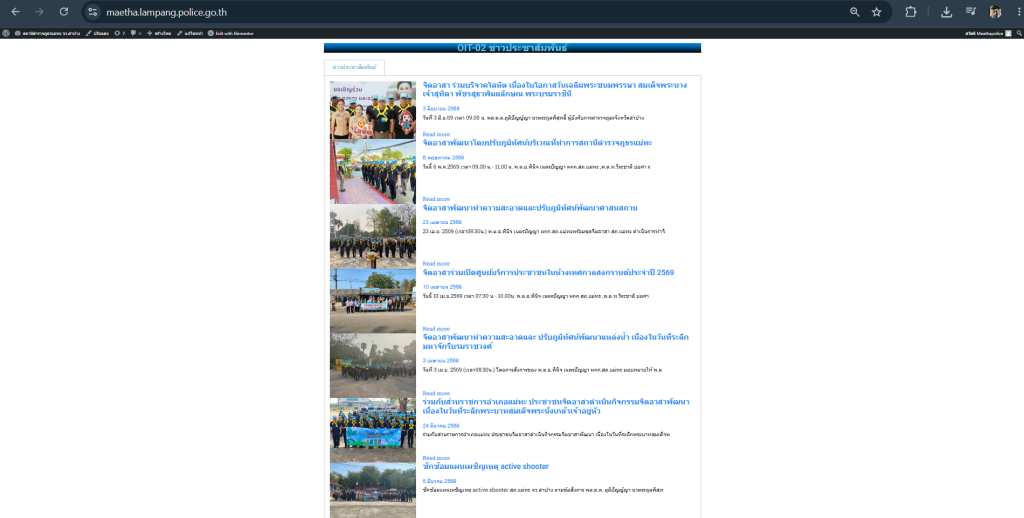Open the WordPress logo menu in admin bar
1024x518 pixels.
coord(6,33)
